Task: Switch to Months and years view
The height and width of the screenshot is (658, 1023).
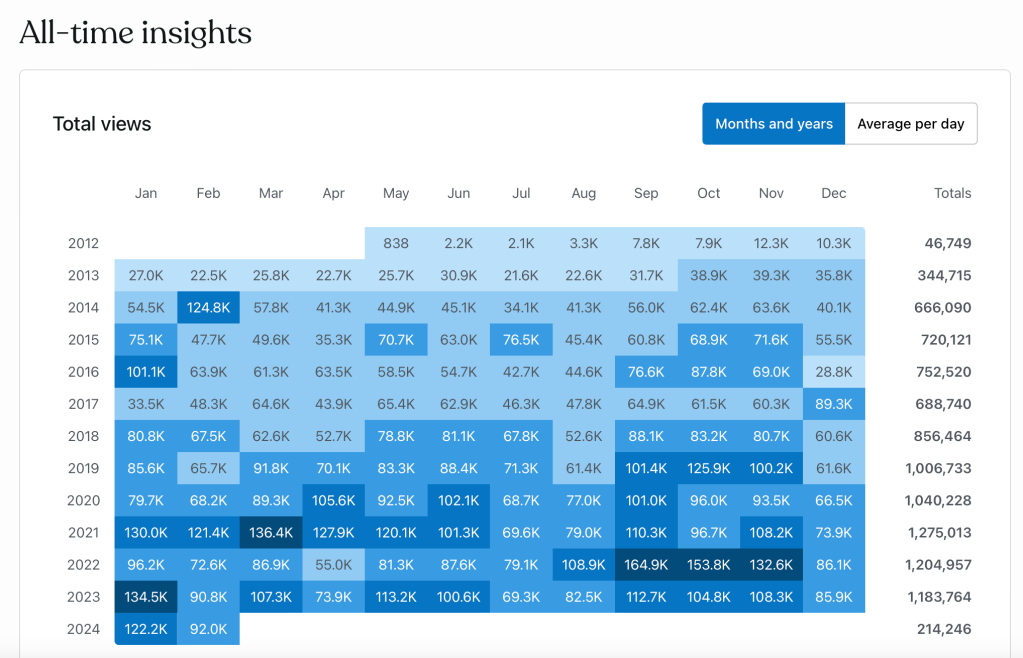Action: tap(773, 124)
